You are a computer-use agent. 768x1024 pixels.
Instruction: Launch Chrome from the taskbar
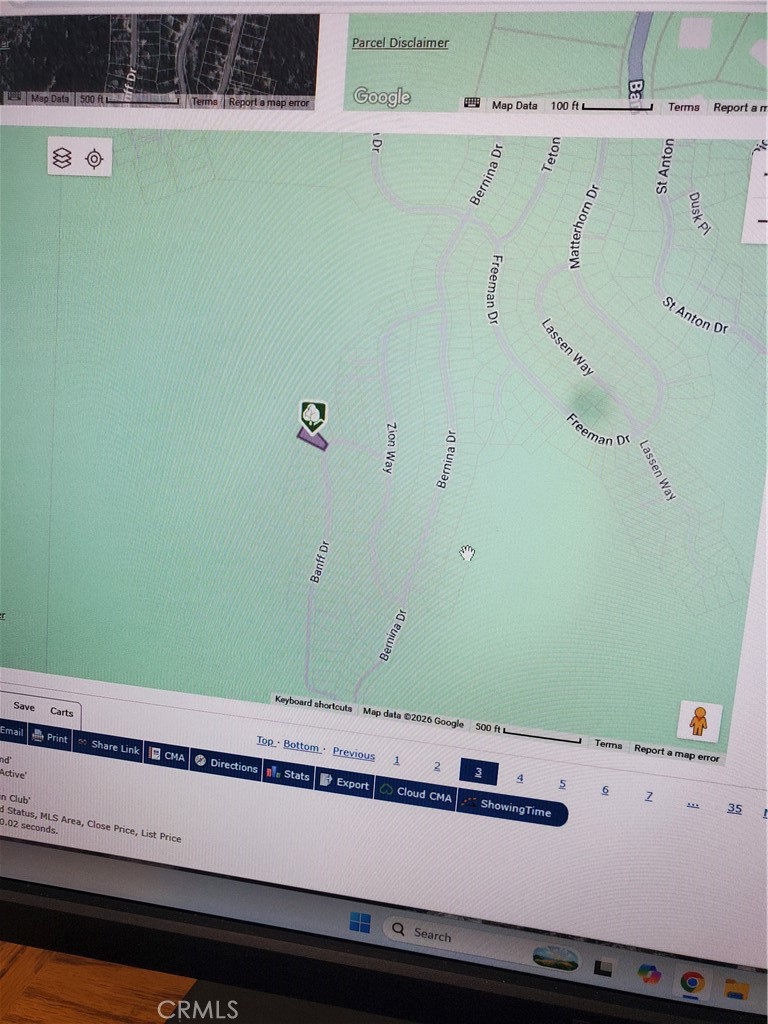(692, 982)
